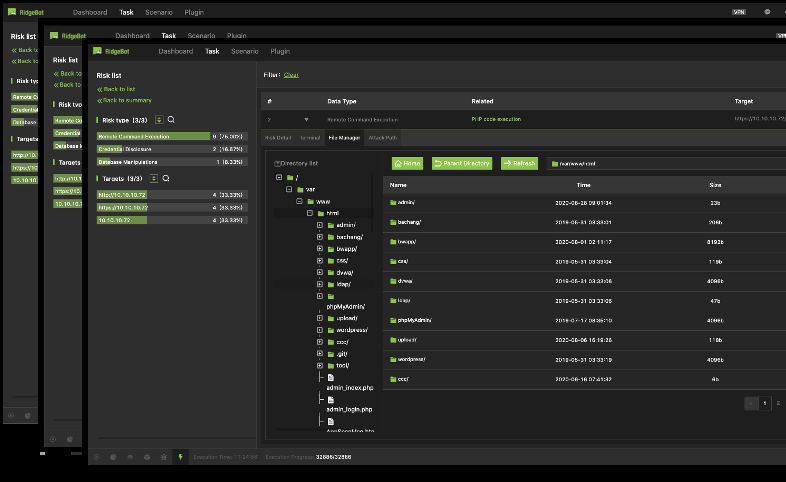Open the Dashboard menu in the rearmost window
Screen dimensions: 786x482
pos(90,12)
